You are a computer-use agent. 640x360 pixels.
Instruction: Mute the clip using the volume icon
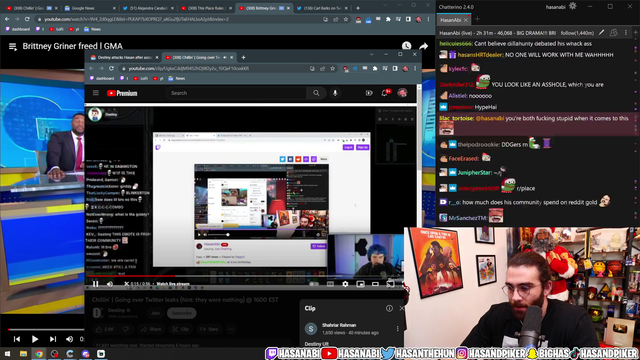click(x=110, y=284)
